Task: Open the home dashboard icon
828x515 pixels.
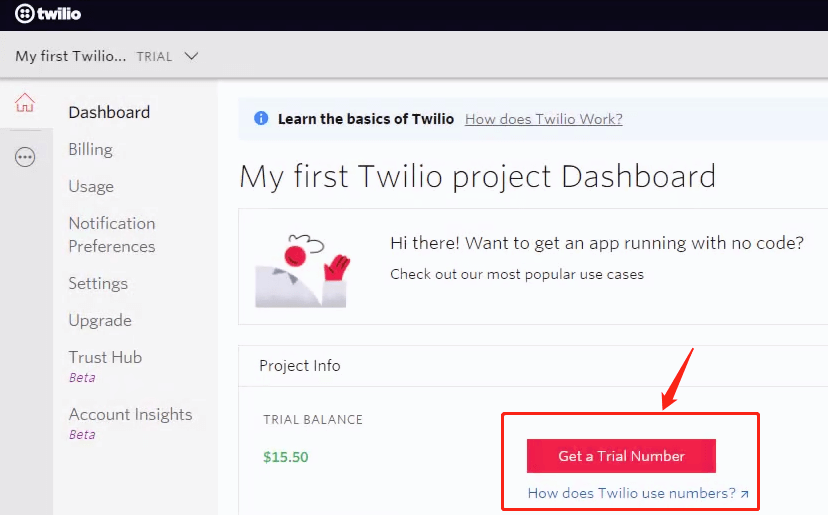Action: 25,103
